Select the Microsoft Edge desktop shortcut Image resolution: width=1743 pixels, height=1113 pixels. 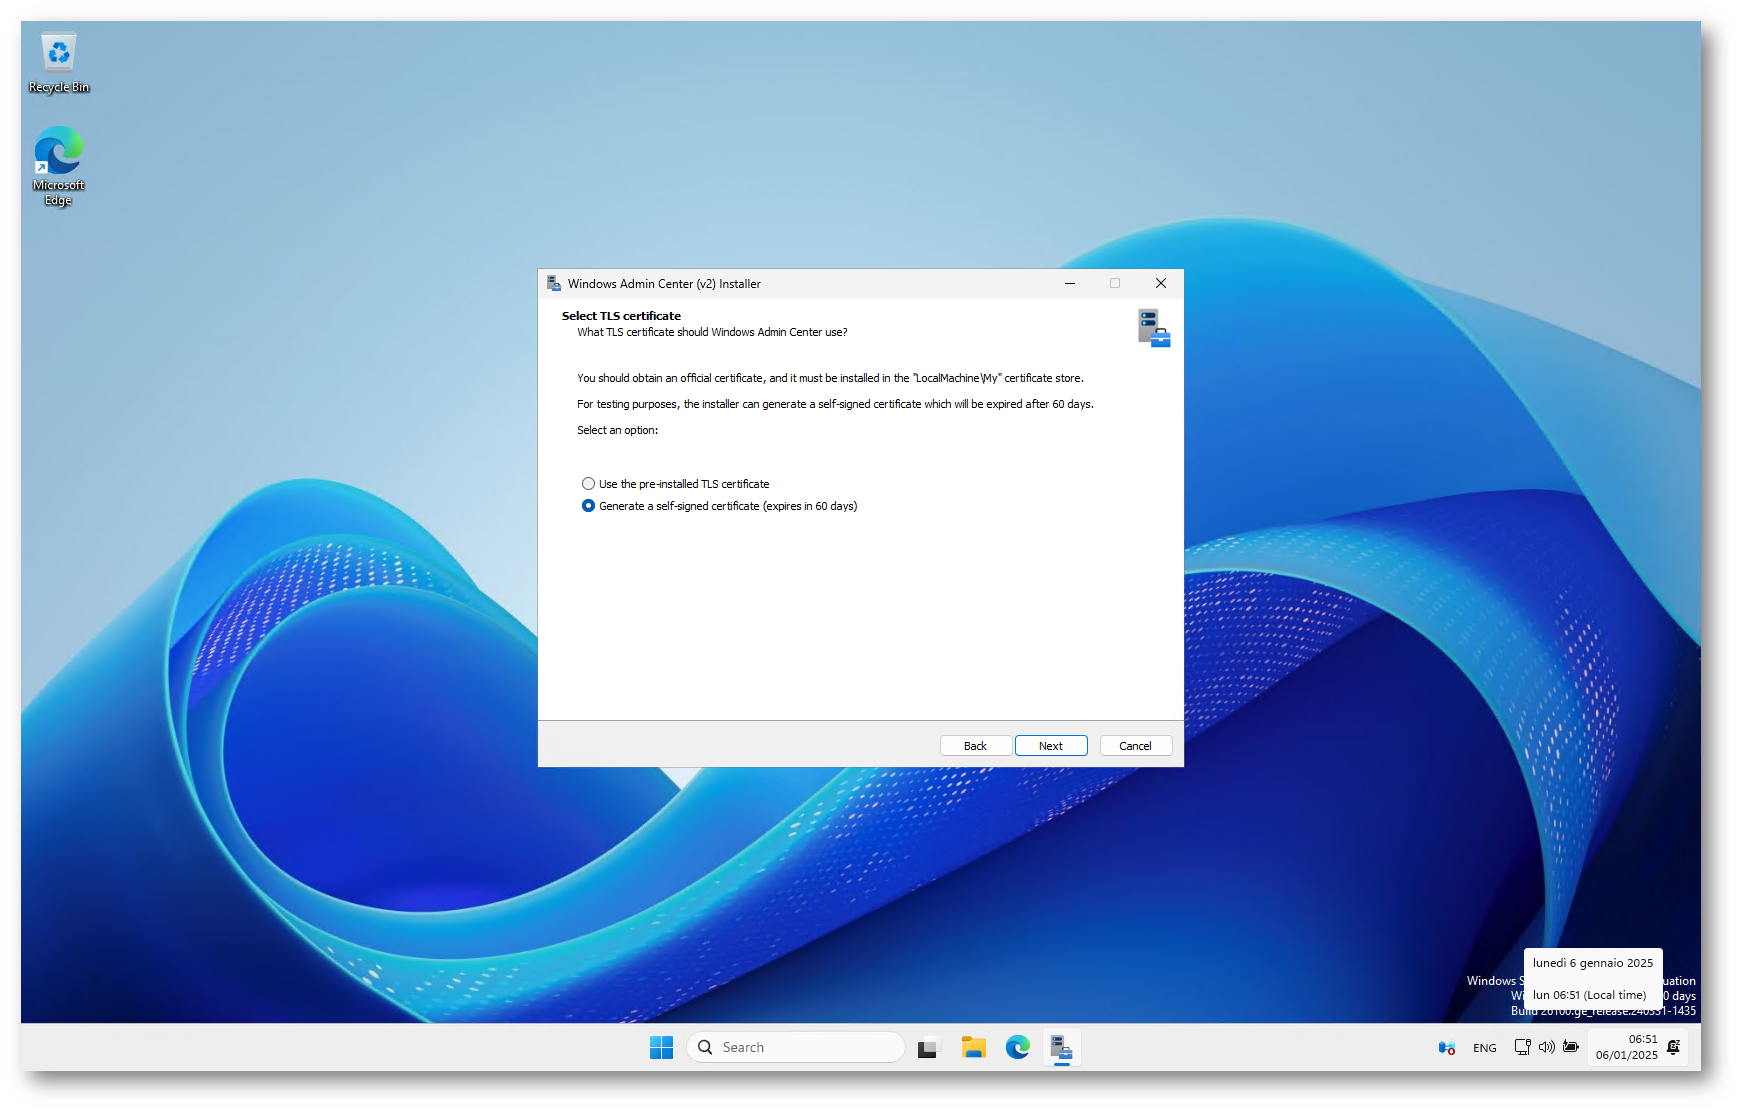(x=59, y=166)
